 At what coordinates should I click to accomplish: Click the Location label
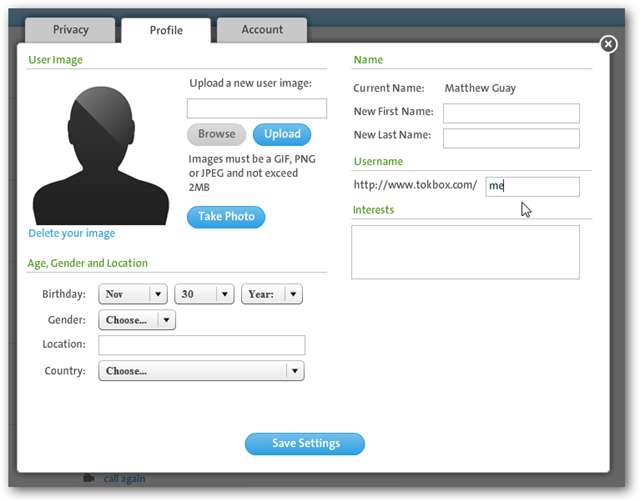[x=64, y=344]
